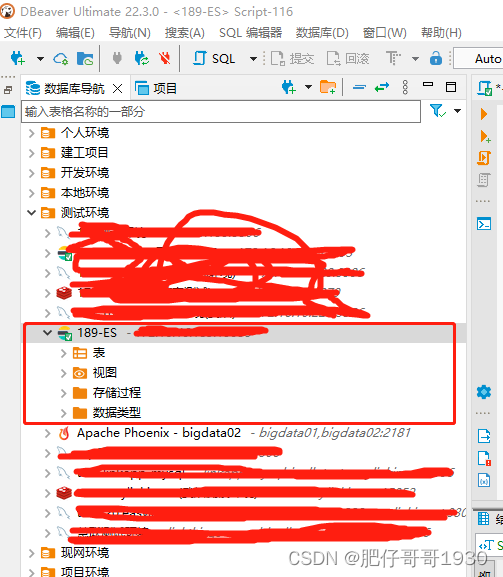This screenshot has height=577, width=503.
Task: Open the transaction mode dropdown arrow
Action: click(415, 59)
